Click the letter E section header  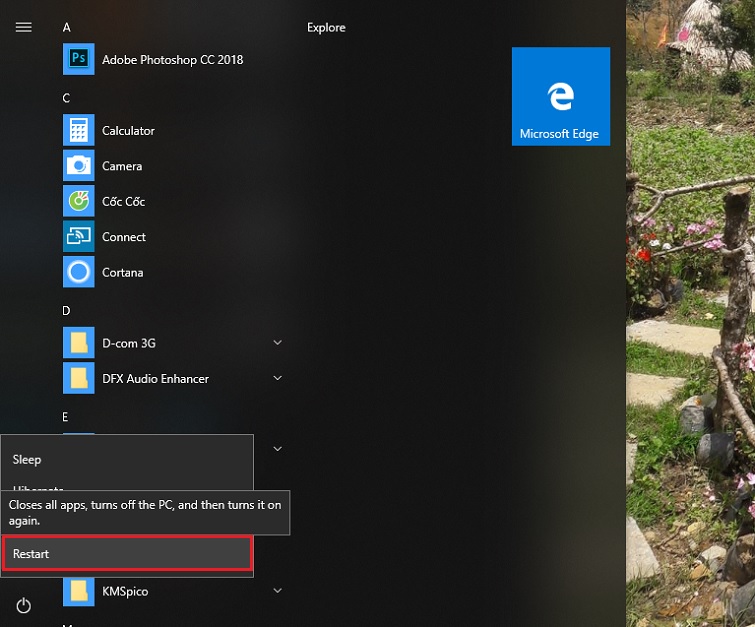coord(66,417)
